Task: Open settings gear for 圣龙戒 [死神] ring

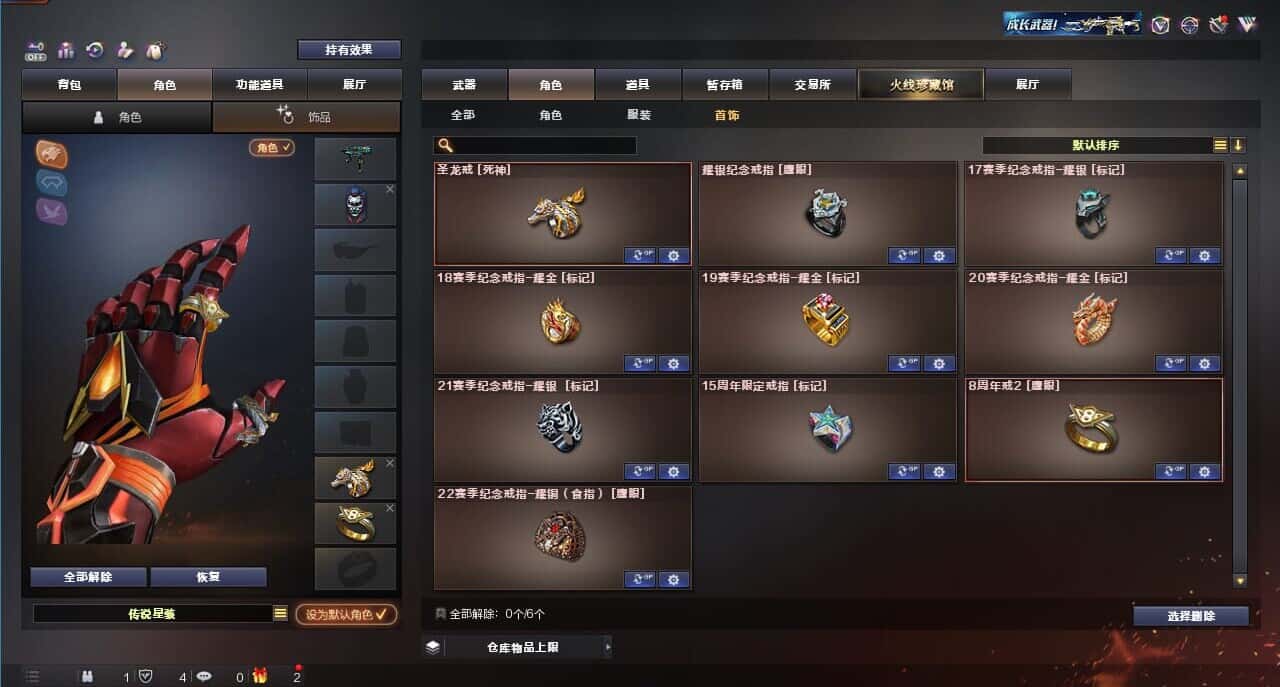Action: 673,255
